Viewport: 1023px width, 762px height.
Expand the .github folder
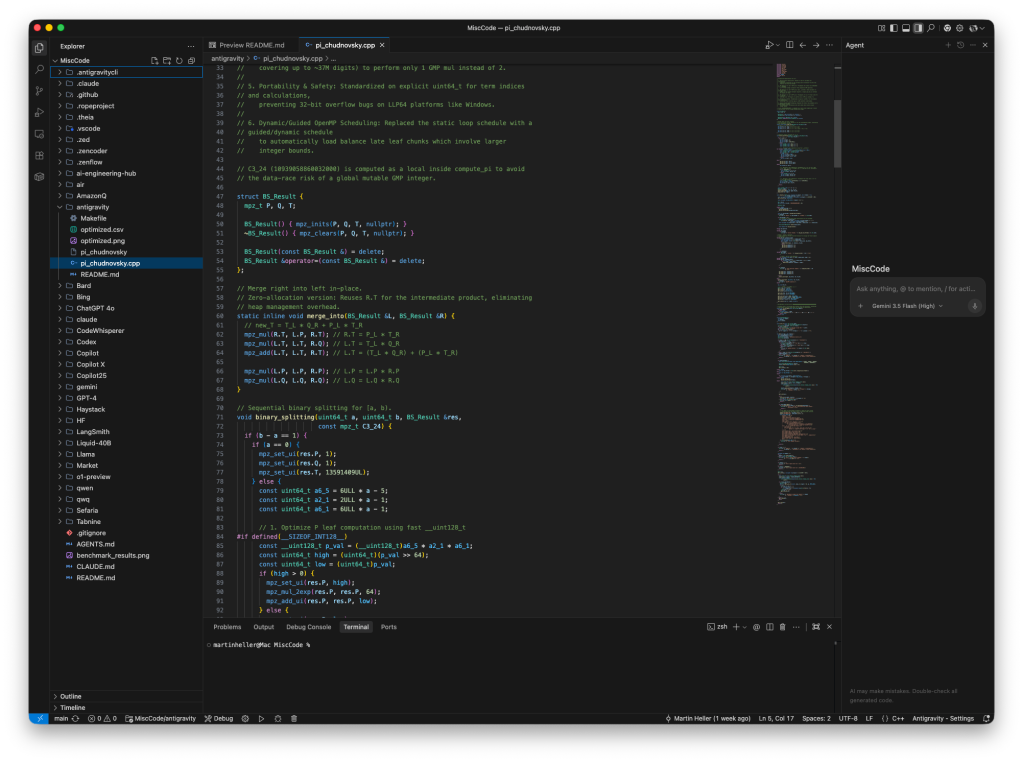click(x=126, y=95)
